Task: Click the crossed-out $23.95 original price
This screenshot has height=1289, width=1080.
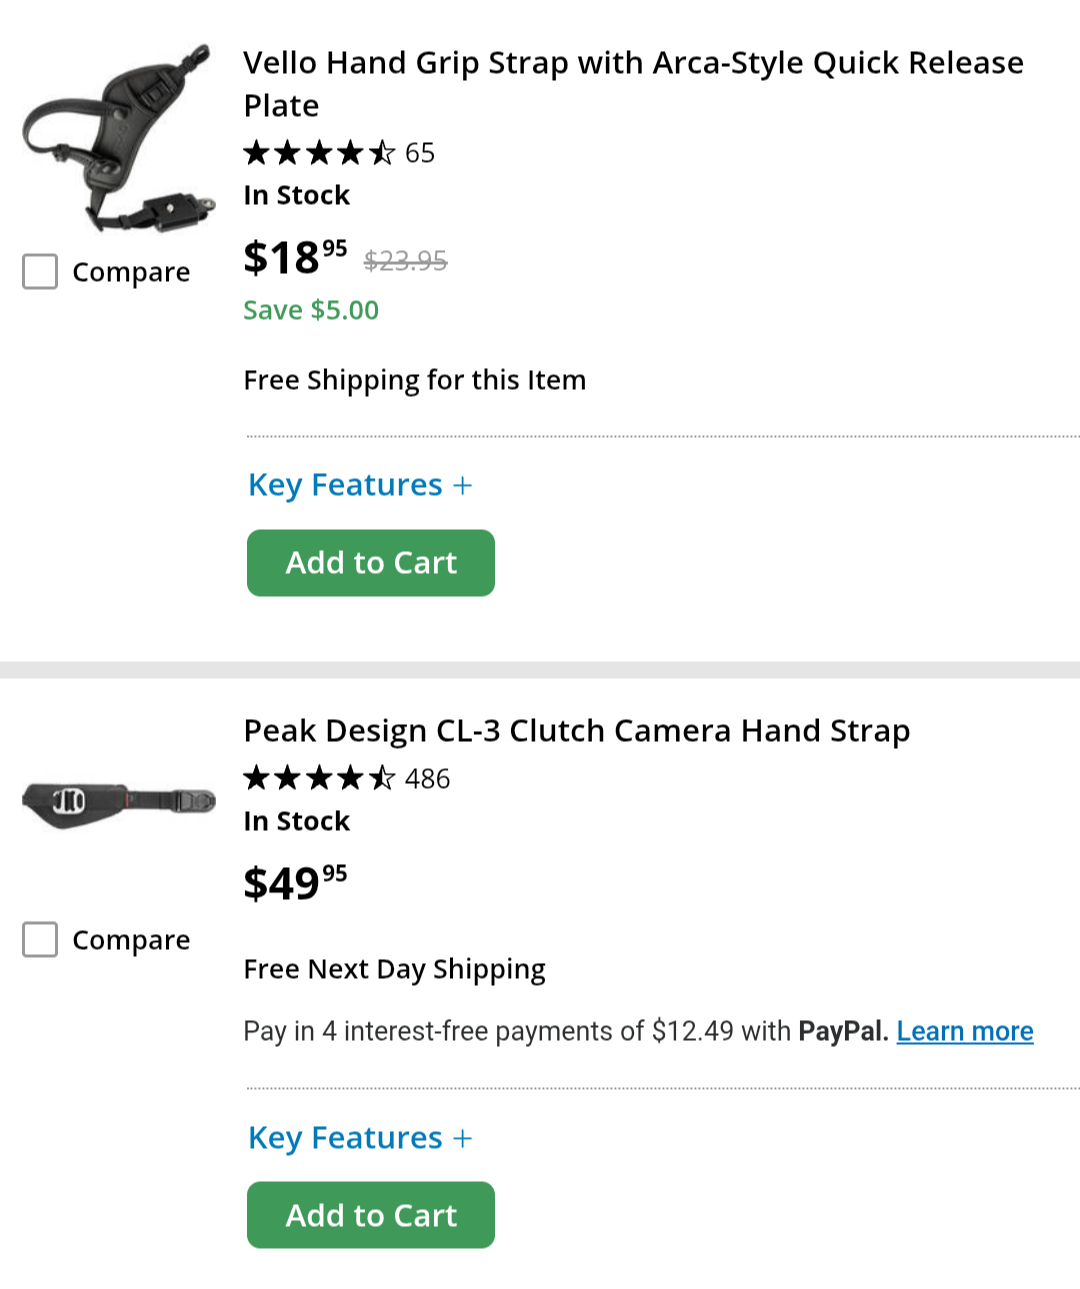Action: point(405,261)
